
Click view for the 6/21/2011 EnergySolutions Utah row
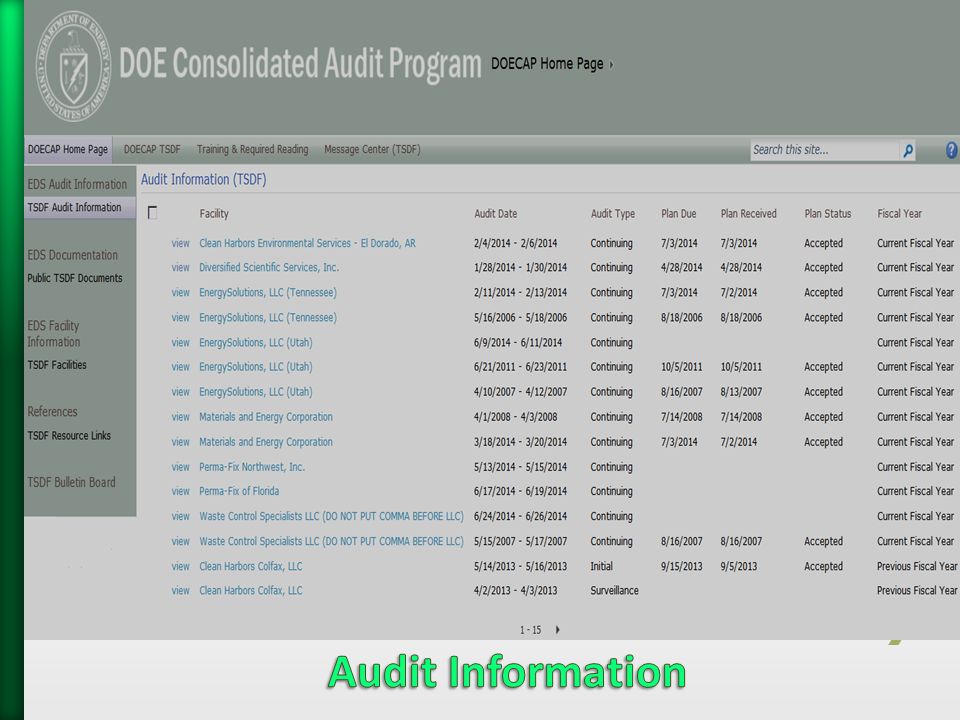coord(181,367)
